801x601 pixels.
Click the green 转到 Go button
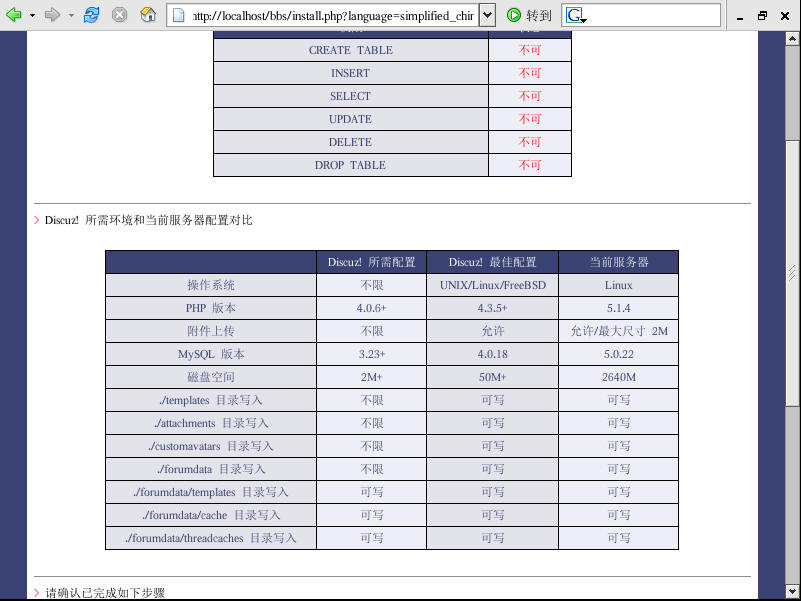529,15
